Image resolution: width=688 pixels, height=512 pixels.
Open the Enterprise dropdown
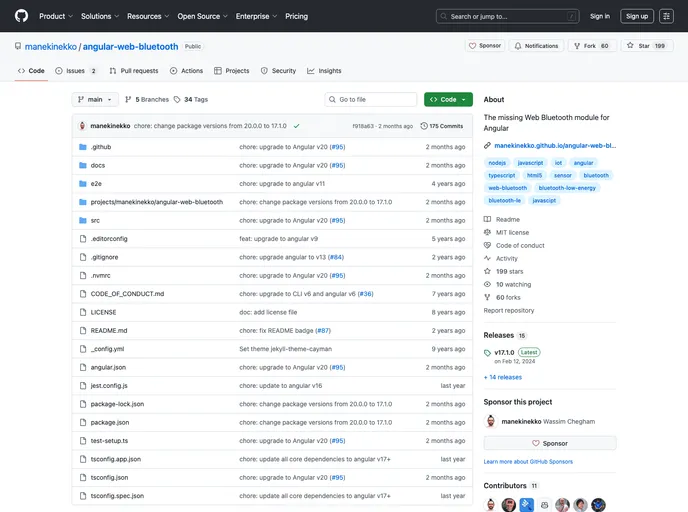256,16
